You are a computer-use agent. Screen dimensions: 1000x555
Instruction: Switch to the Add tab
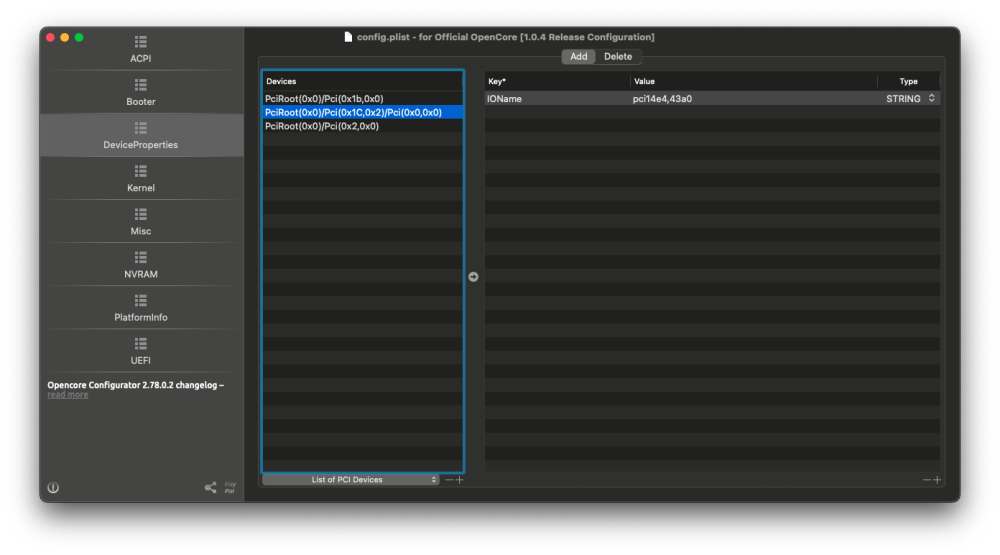coord(578,57)
